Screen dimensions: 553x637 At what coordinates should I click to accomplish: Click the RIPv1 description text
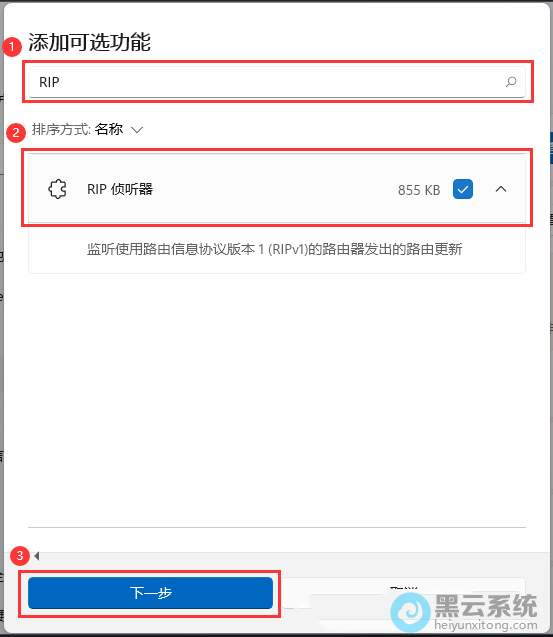tap(275, 249)
